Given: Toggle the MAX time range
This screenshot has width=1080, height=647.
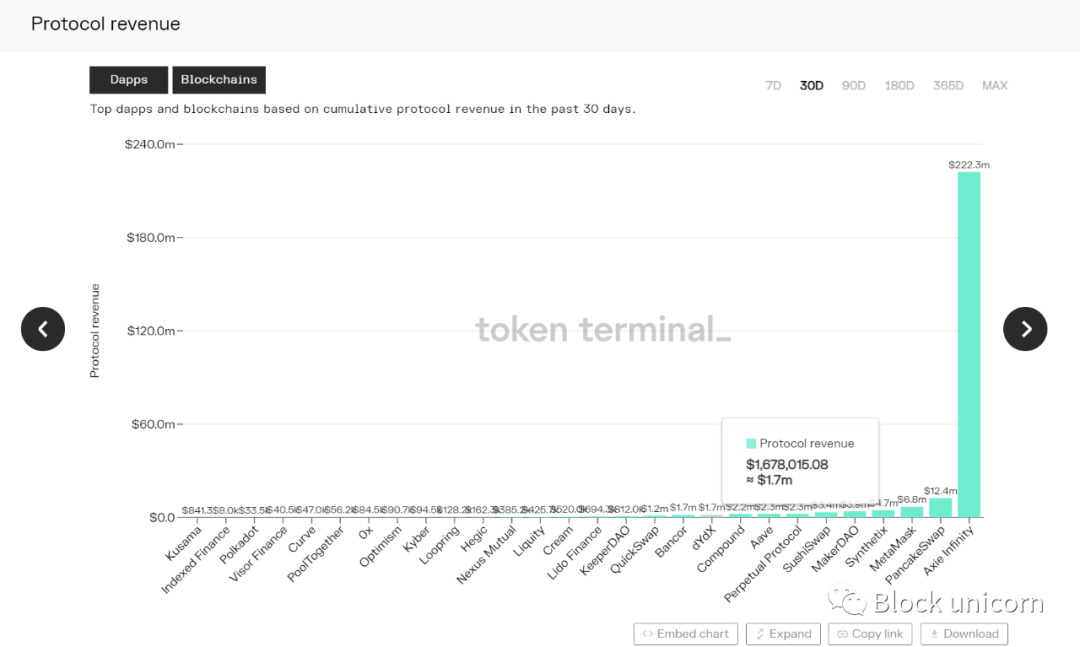Looking at the screenshot, I should 995,85.
